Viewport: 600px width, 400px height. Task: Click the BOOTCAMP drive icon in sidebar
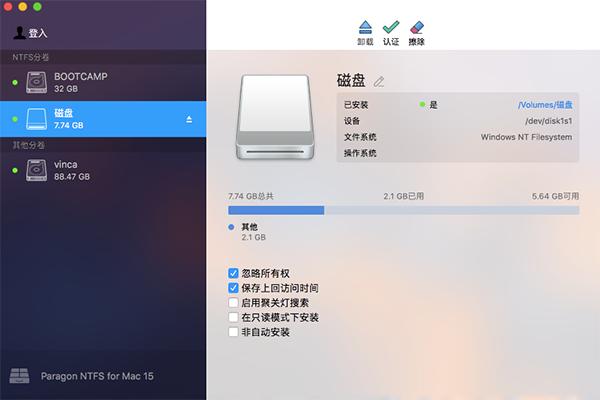tap(36, 82)
